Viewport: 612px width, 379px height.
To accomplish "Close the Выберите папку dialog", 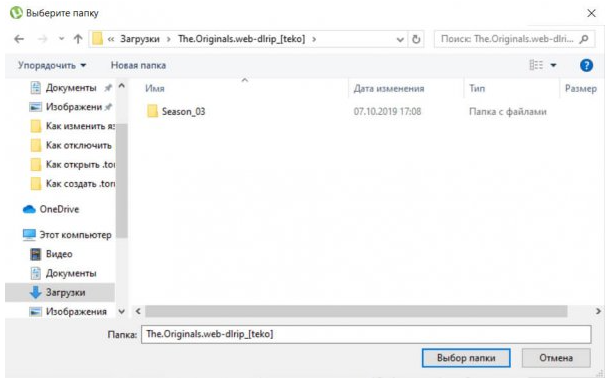I will [591, 13].
